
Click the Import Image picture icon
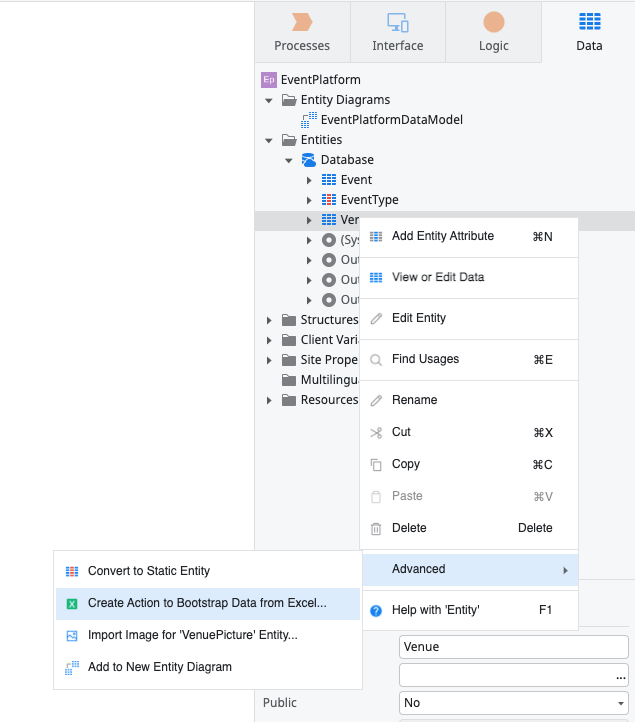(72, 636)
